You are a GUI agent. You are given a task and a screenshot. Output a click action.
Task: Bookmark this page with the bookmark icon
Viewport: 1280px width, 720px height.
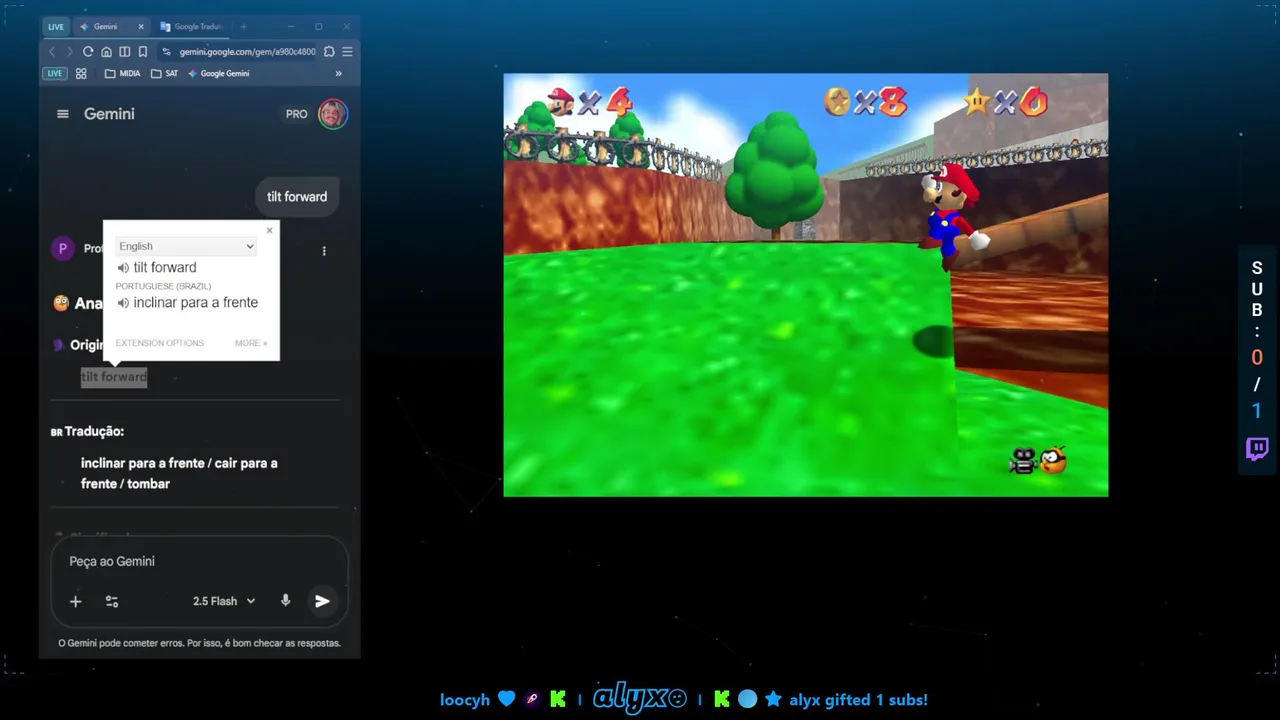tap(142, 52)
